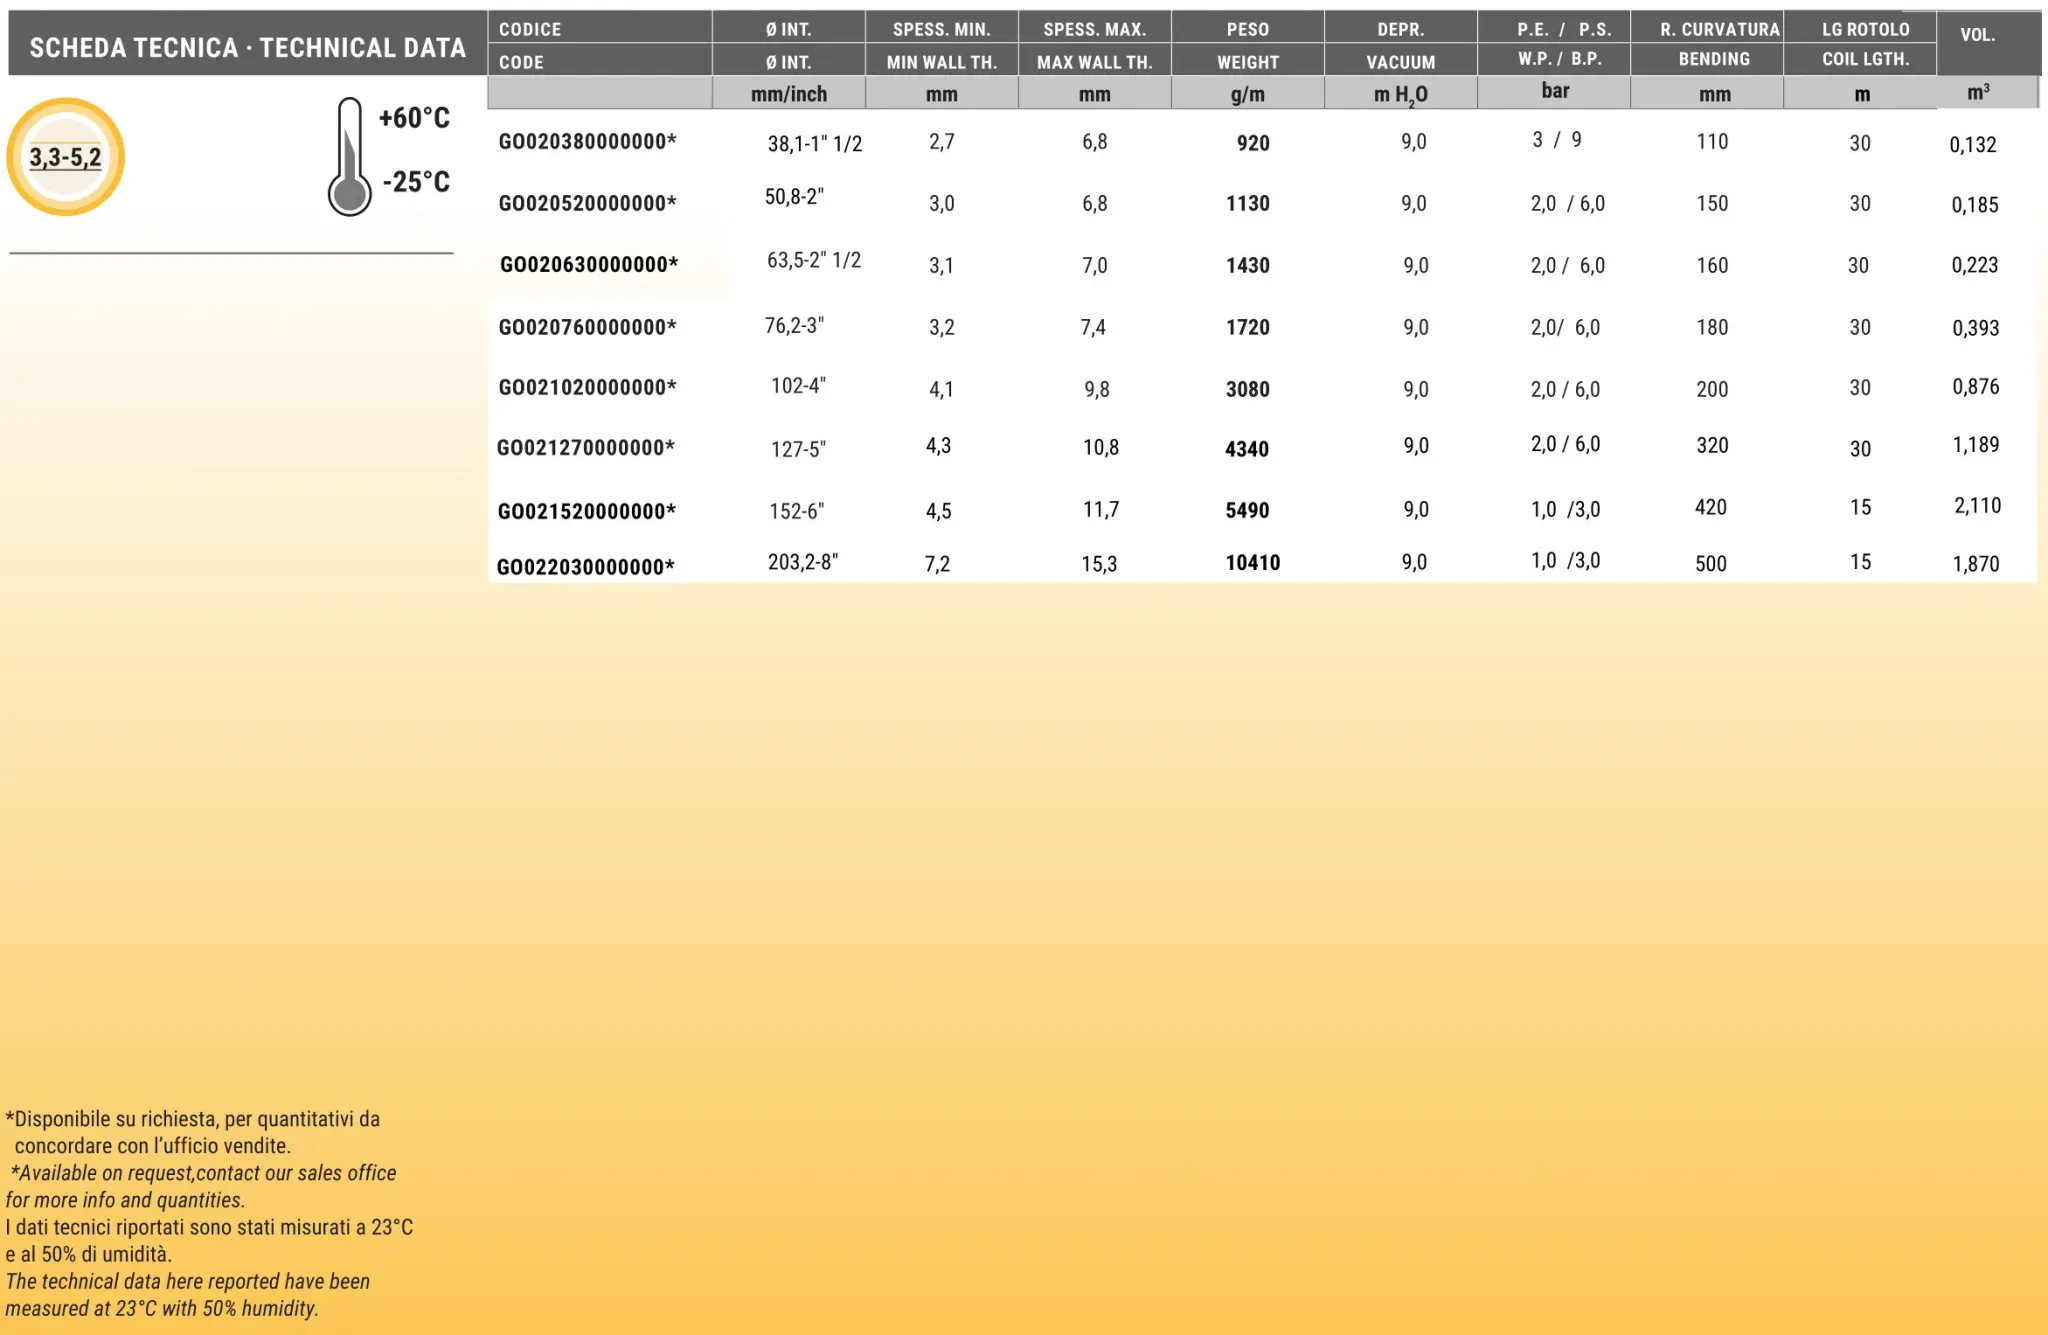Select product code GO021270000000*
Screen dimensions: 2048x1335
point(585,448)
